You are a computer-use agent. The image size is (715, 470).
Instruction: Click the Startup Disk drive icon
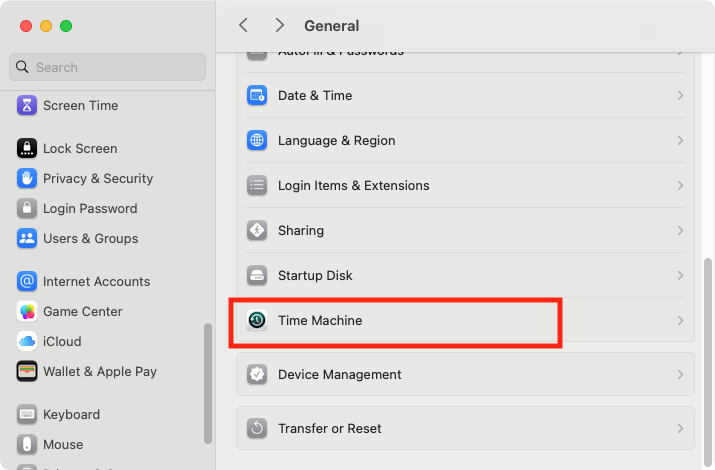click(x=257, y=275)
